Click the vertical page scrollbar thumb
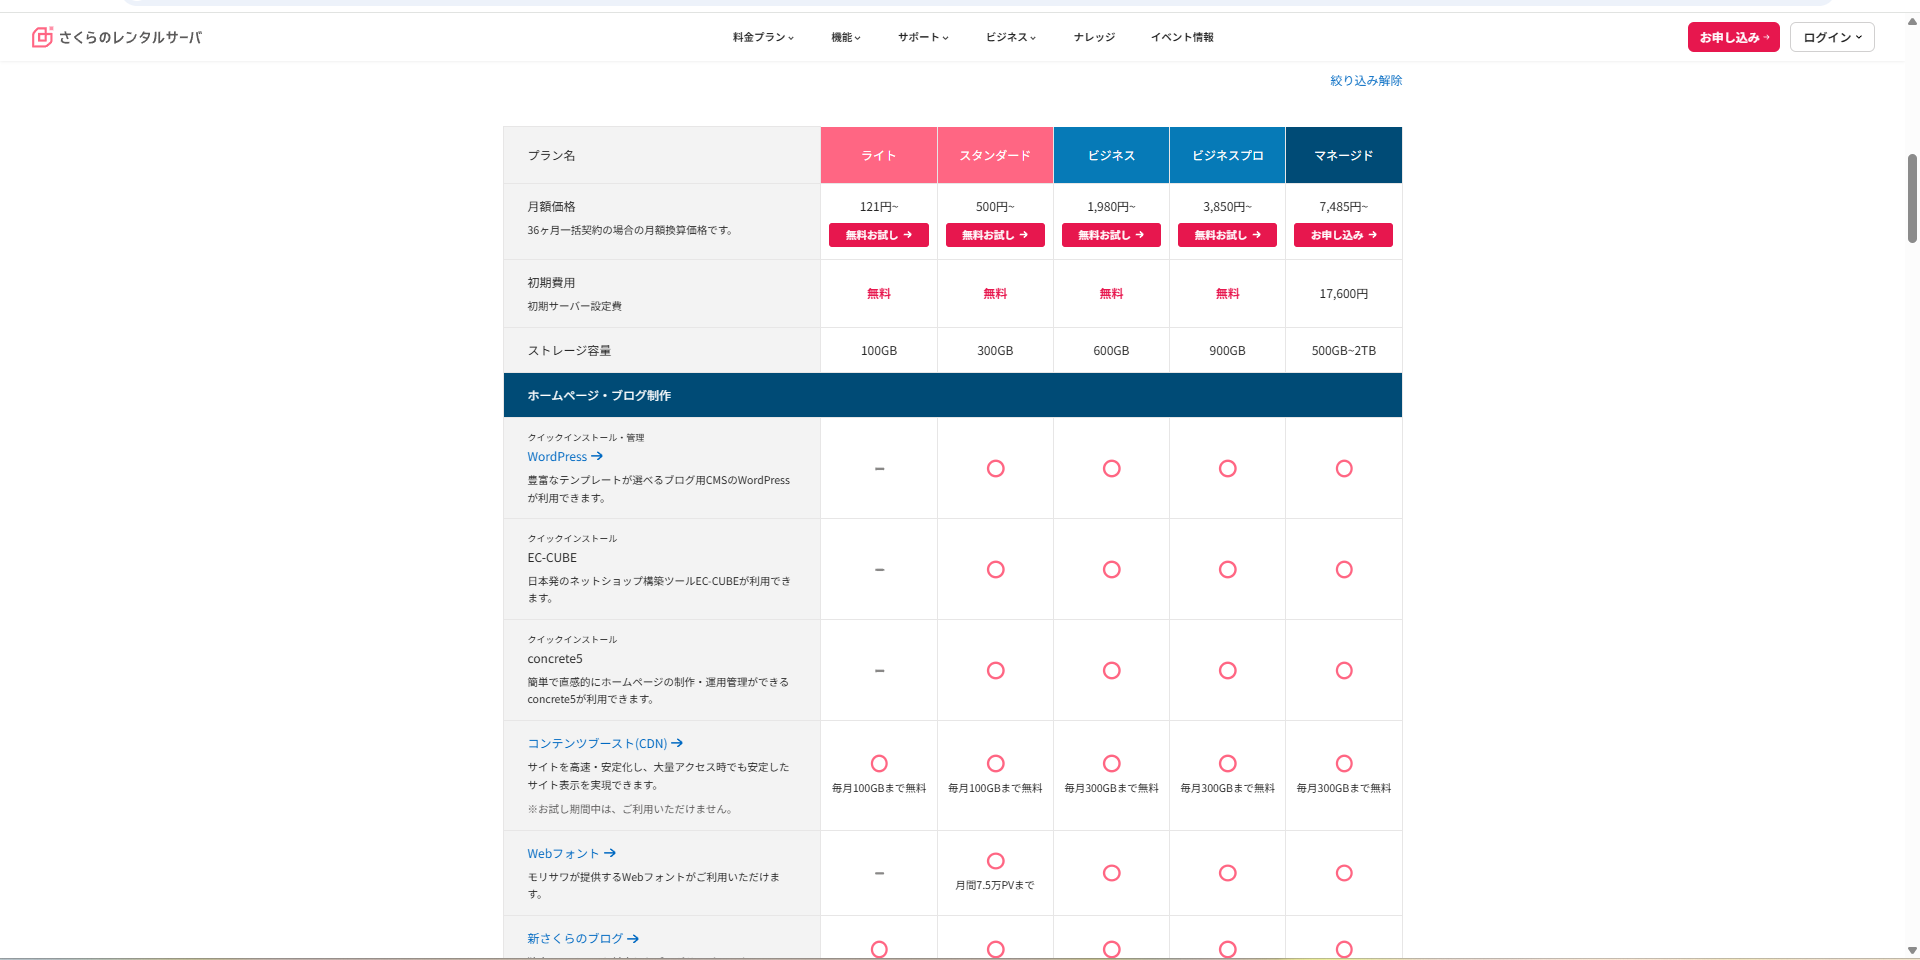The height and width of the screenshot is (960, 1920). 1912,198
